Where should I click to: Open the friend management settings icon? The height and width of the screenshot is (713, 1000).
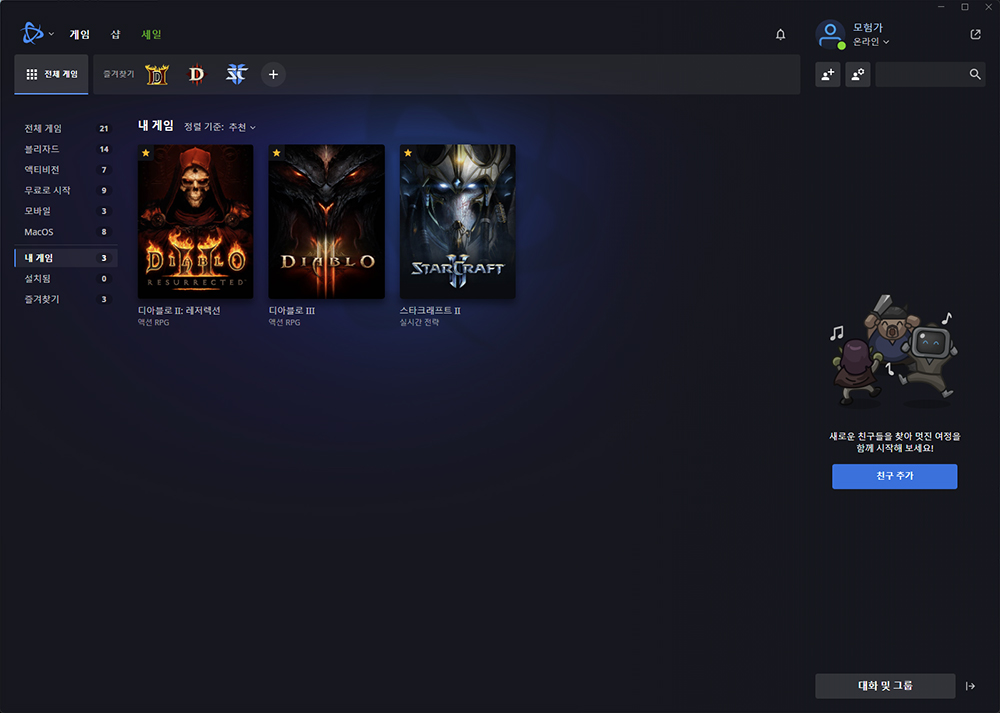pyautogui.click(x=858, y=75)
